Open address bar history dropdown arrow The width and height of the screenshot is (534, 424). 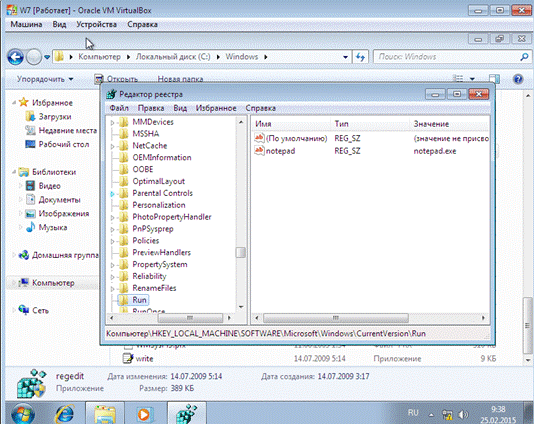click(345, 57)
